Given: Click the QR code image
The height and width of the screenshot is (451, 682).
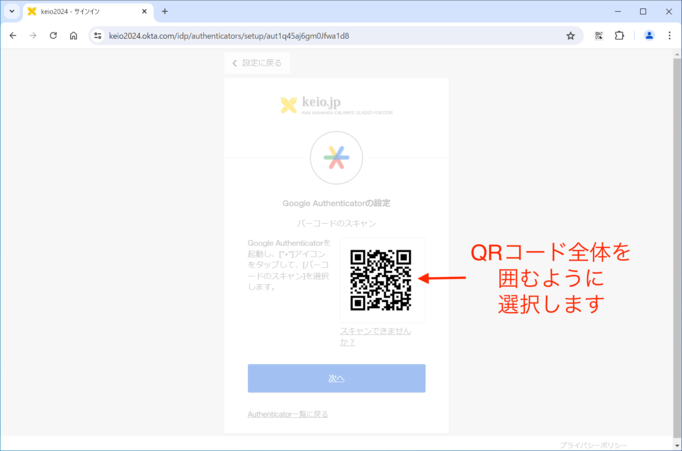Looking at the screenshot, I should (381, 279).
